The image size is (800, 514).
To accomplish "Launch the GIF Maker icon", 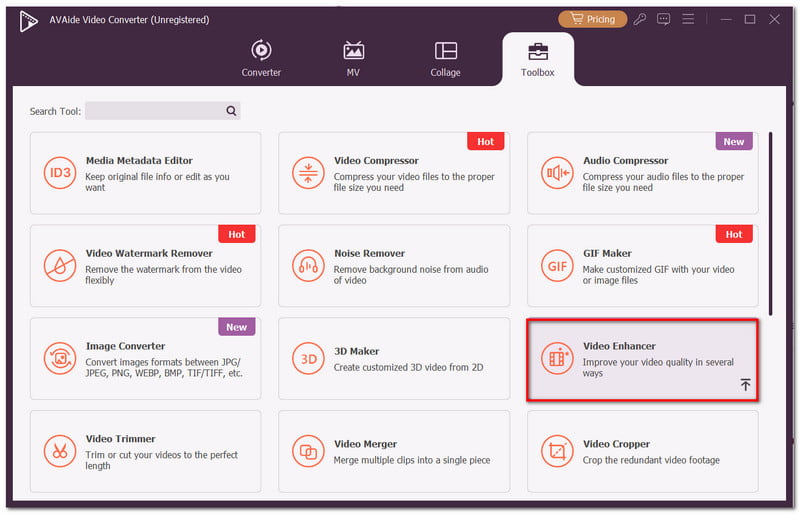I will point(557,265).
